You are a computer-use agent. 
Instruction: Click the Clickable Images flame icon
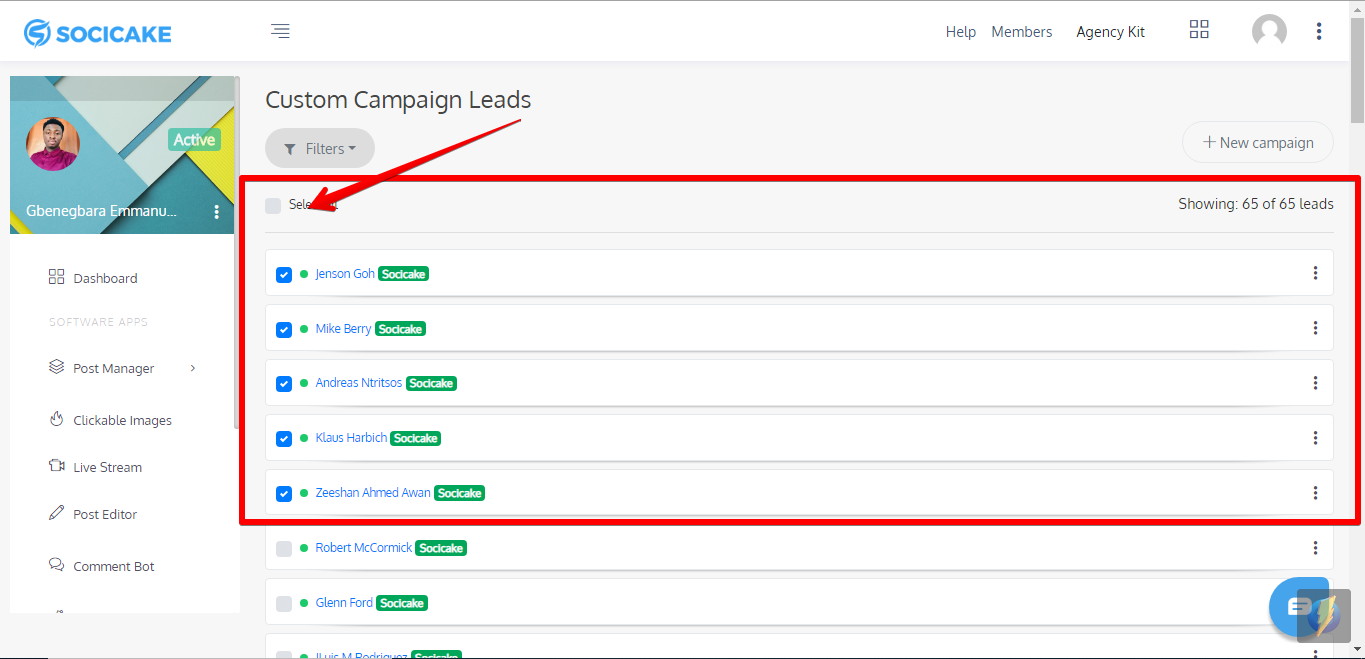coord(56,419)
